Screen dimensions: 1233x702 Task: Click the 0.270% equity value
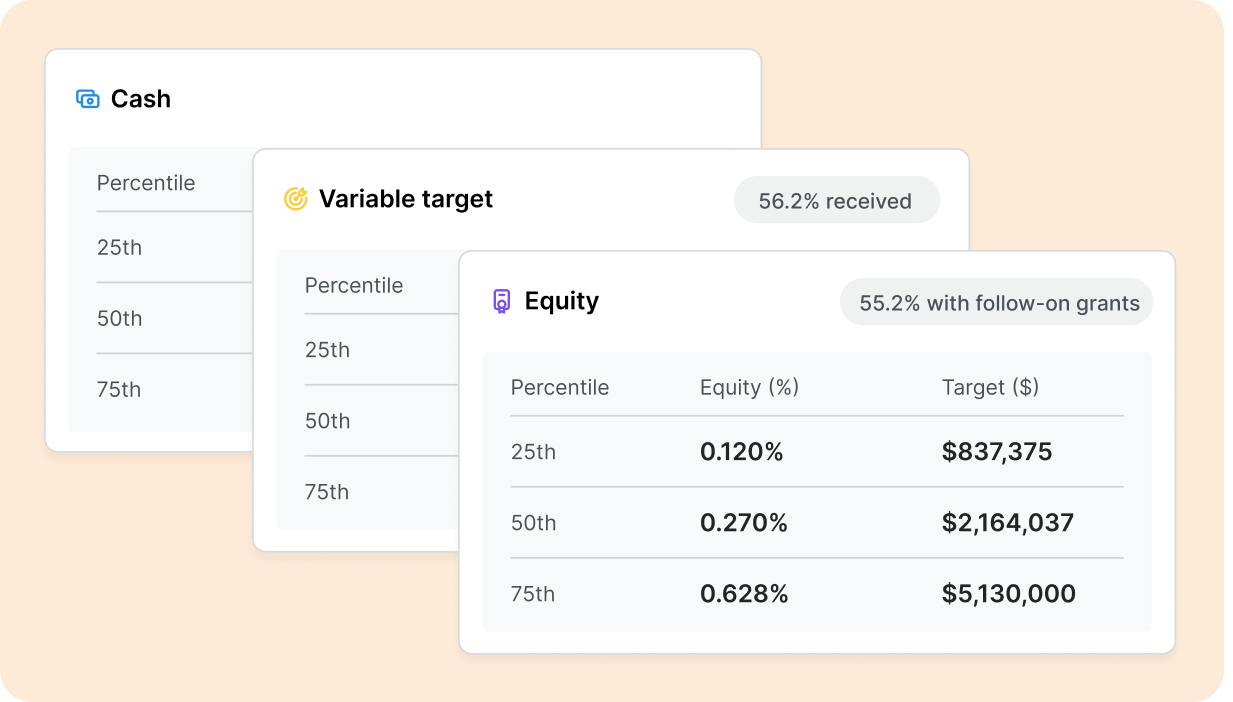coord(743,523)
